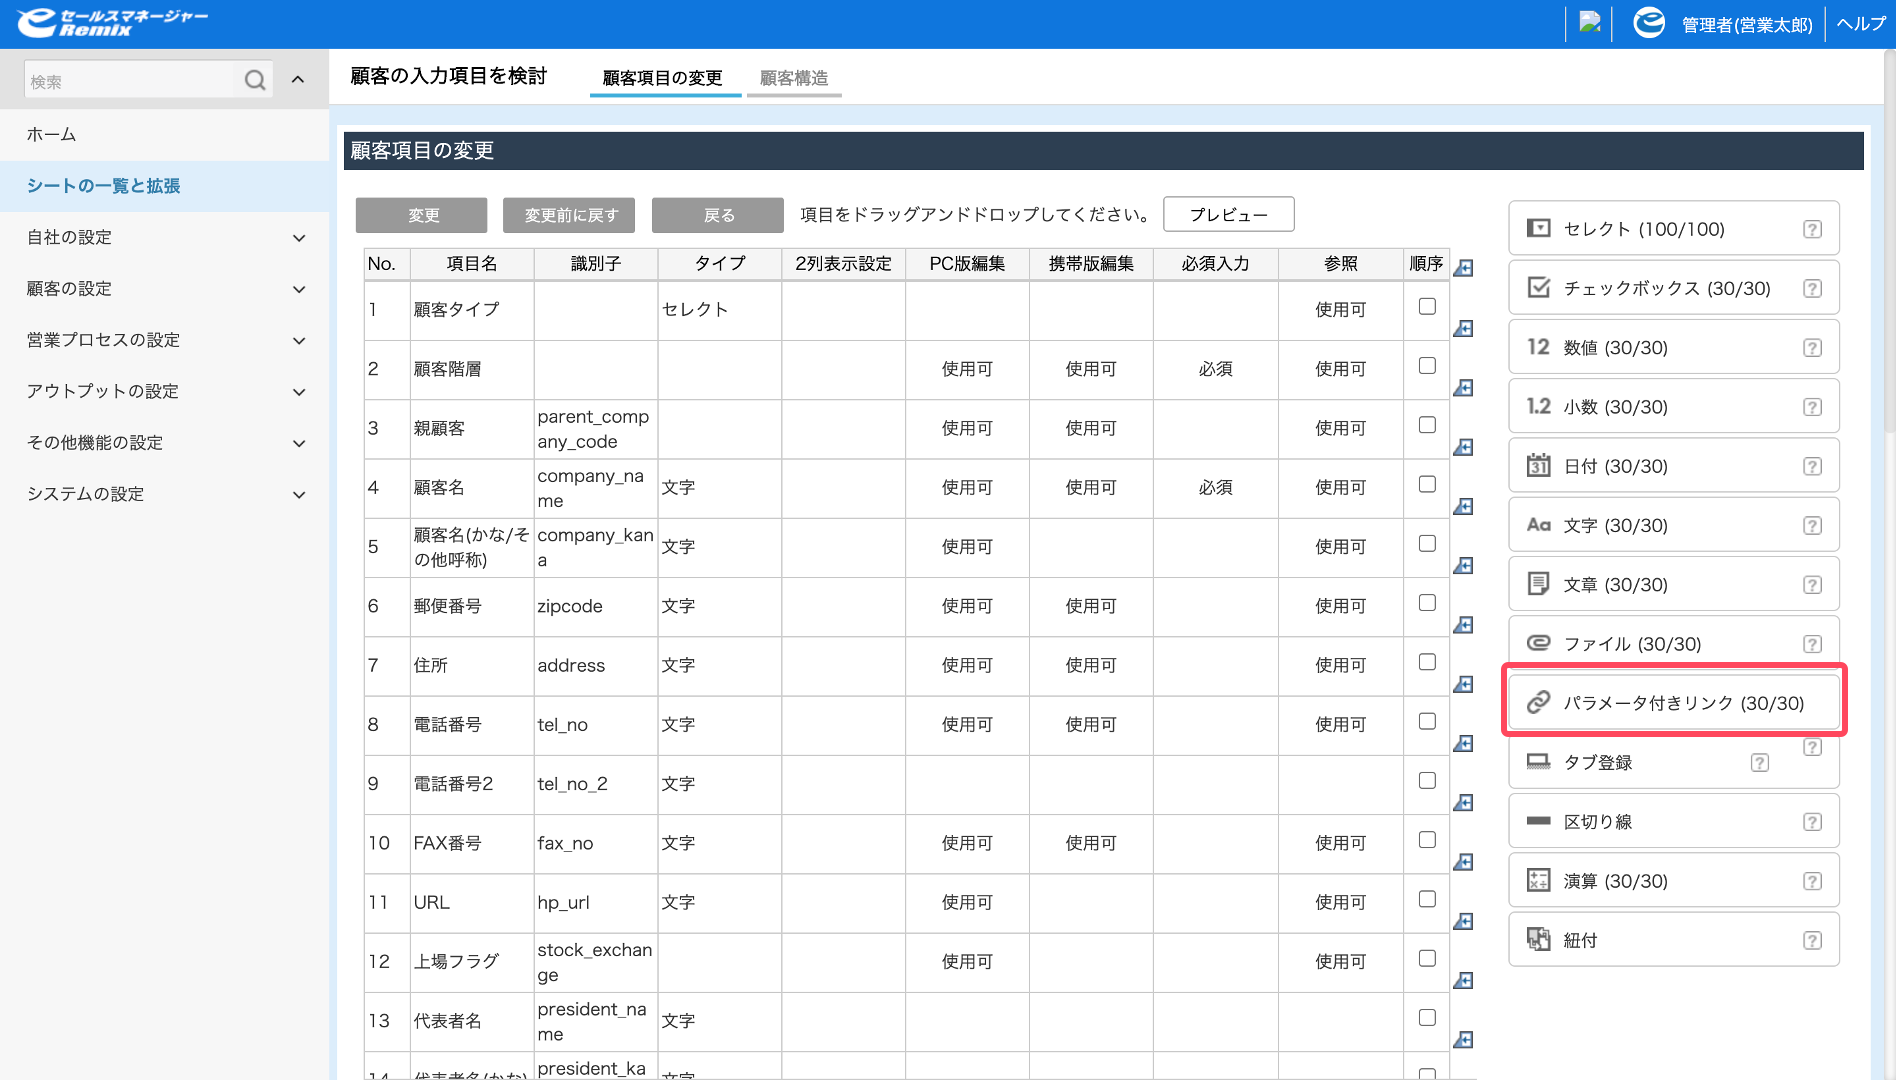Check the 順序 checkbox for 顧客タイプ row

pos(1427,306)
